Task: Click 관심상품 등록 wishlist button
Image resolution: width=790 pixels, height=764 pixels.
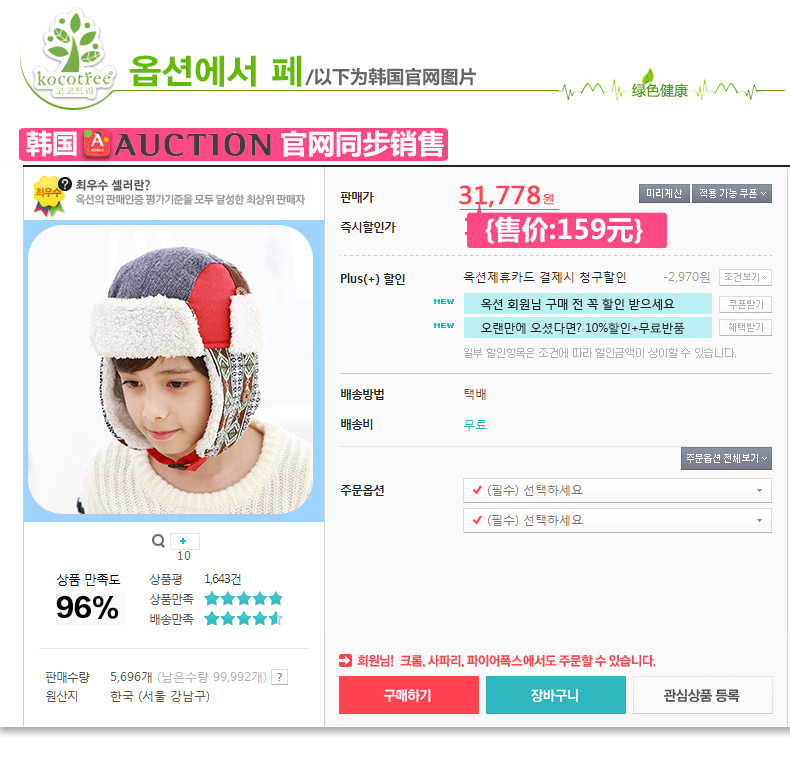Action: tap(702, 695)
